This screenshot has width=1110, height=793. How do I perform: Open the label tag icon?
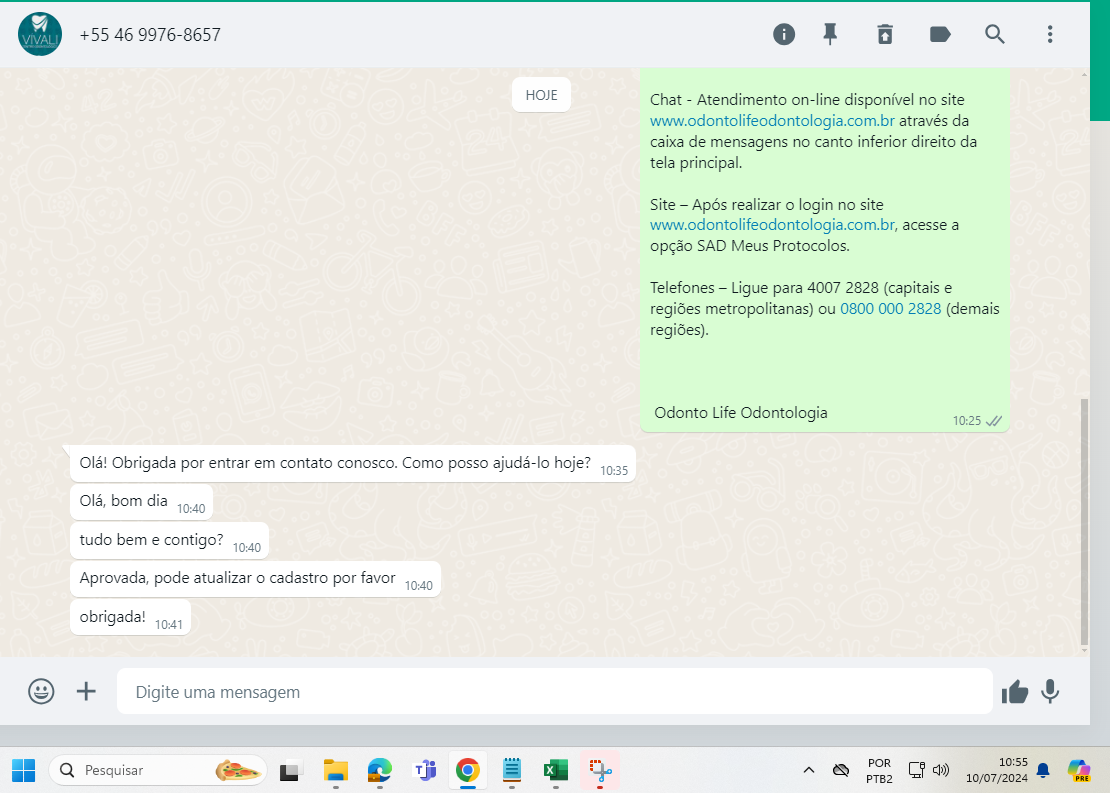click(940, 34)
